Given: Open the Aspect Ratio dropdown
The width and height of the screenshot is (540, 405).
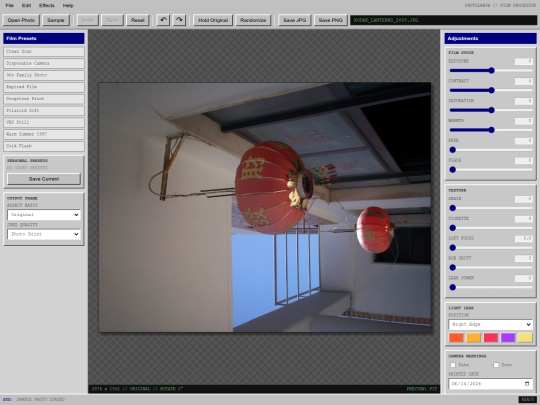Looking at the screenshot, I should tap(44, 215).
